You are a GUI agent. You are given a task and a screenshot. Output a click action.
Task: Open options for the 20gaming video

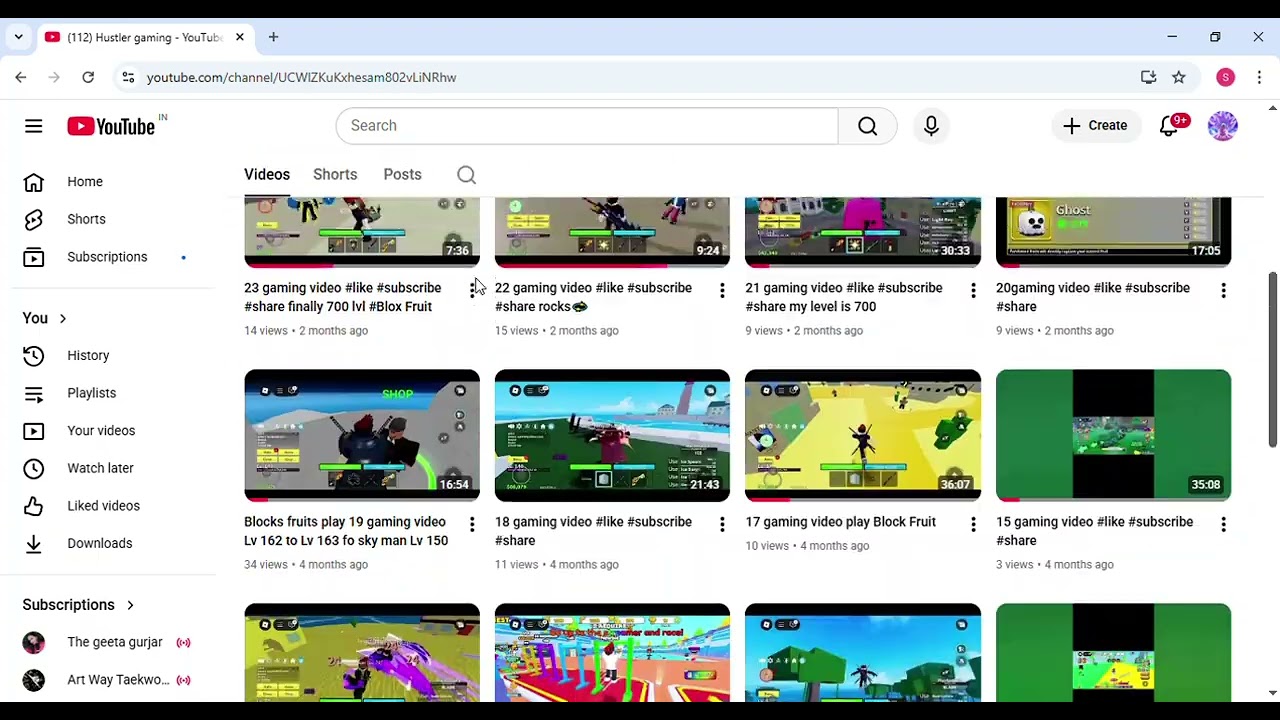(x=1223, y=290)
